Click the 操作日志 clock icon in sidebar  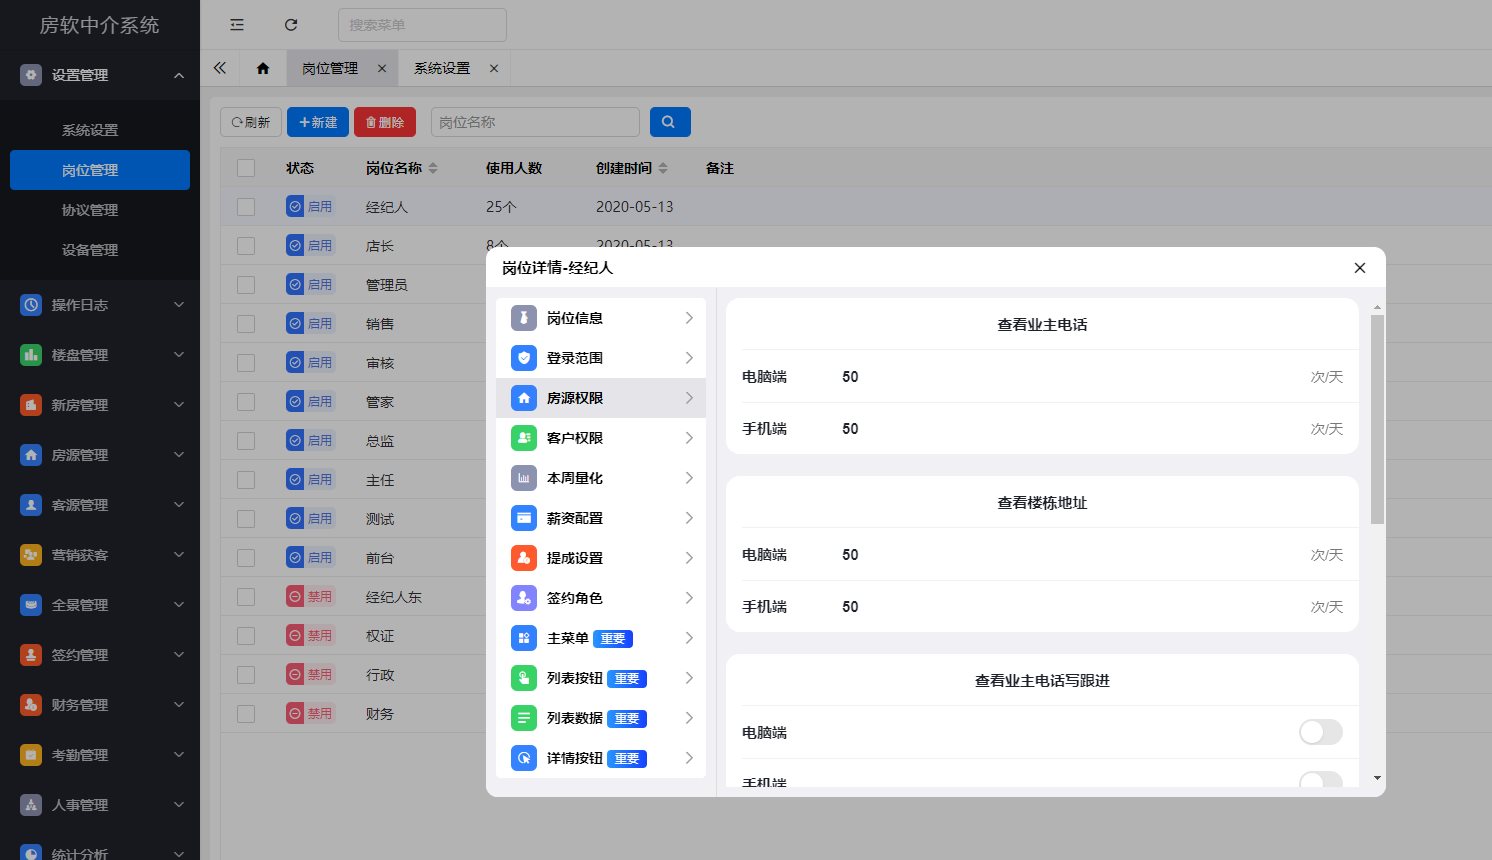tap(31, 305)
